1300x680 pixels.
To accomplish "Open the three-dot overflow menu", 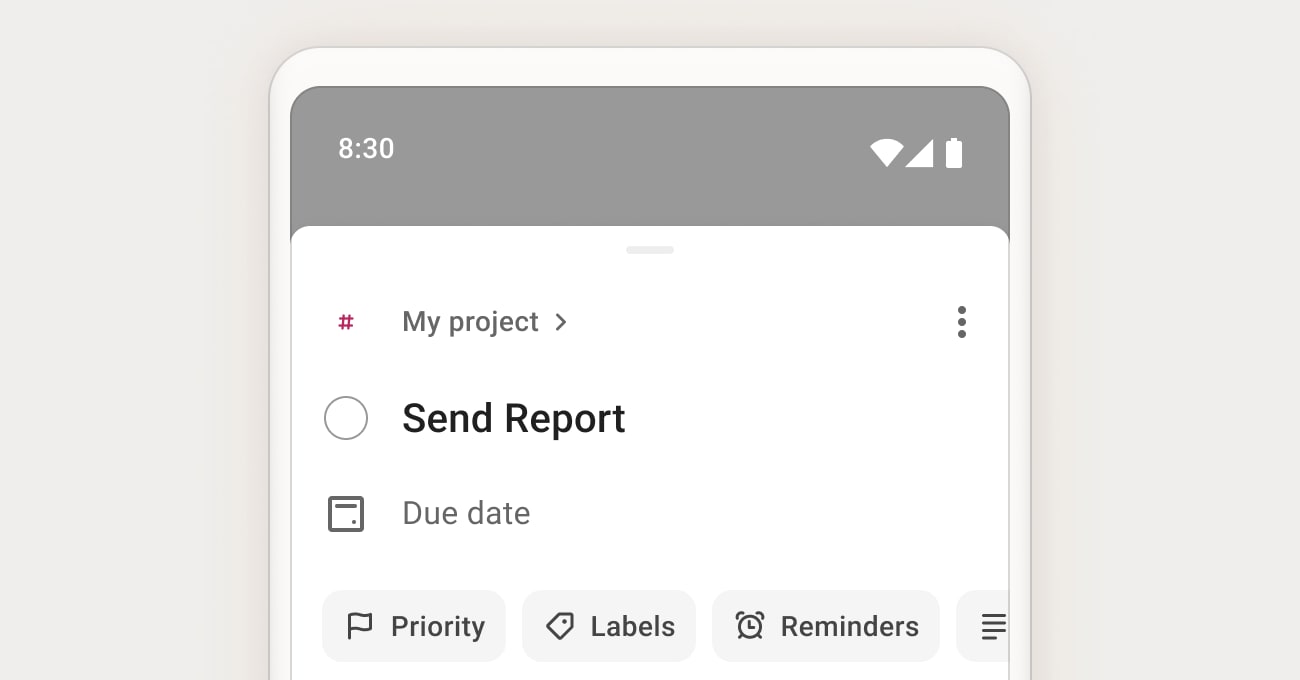I will (962, 322).
